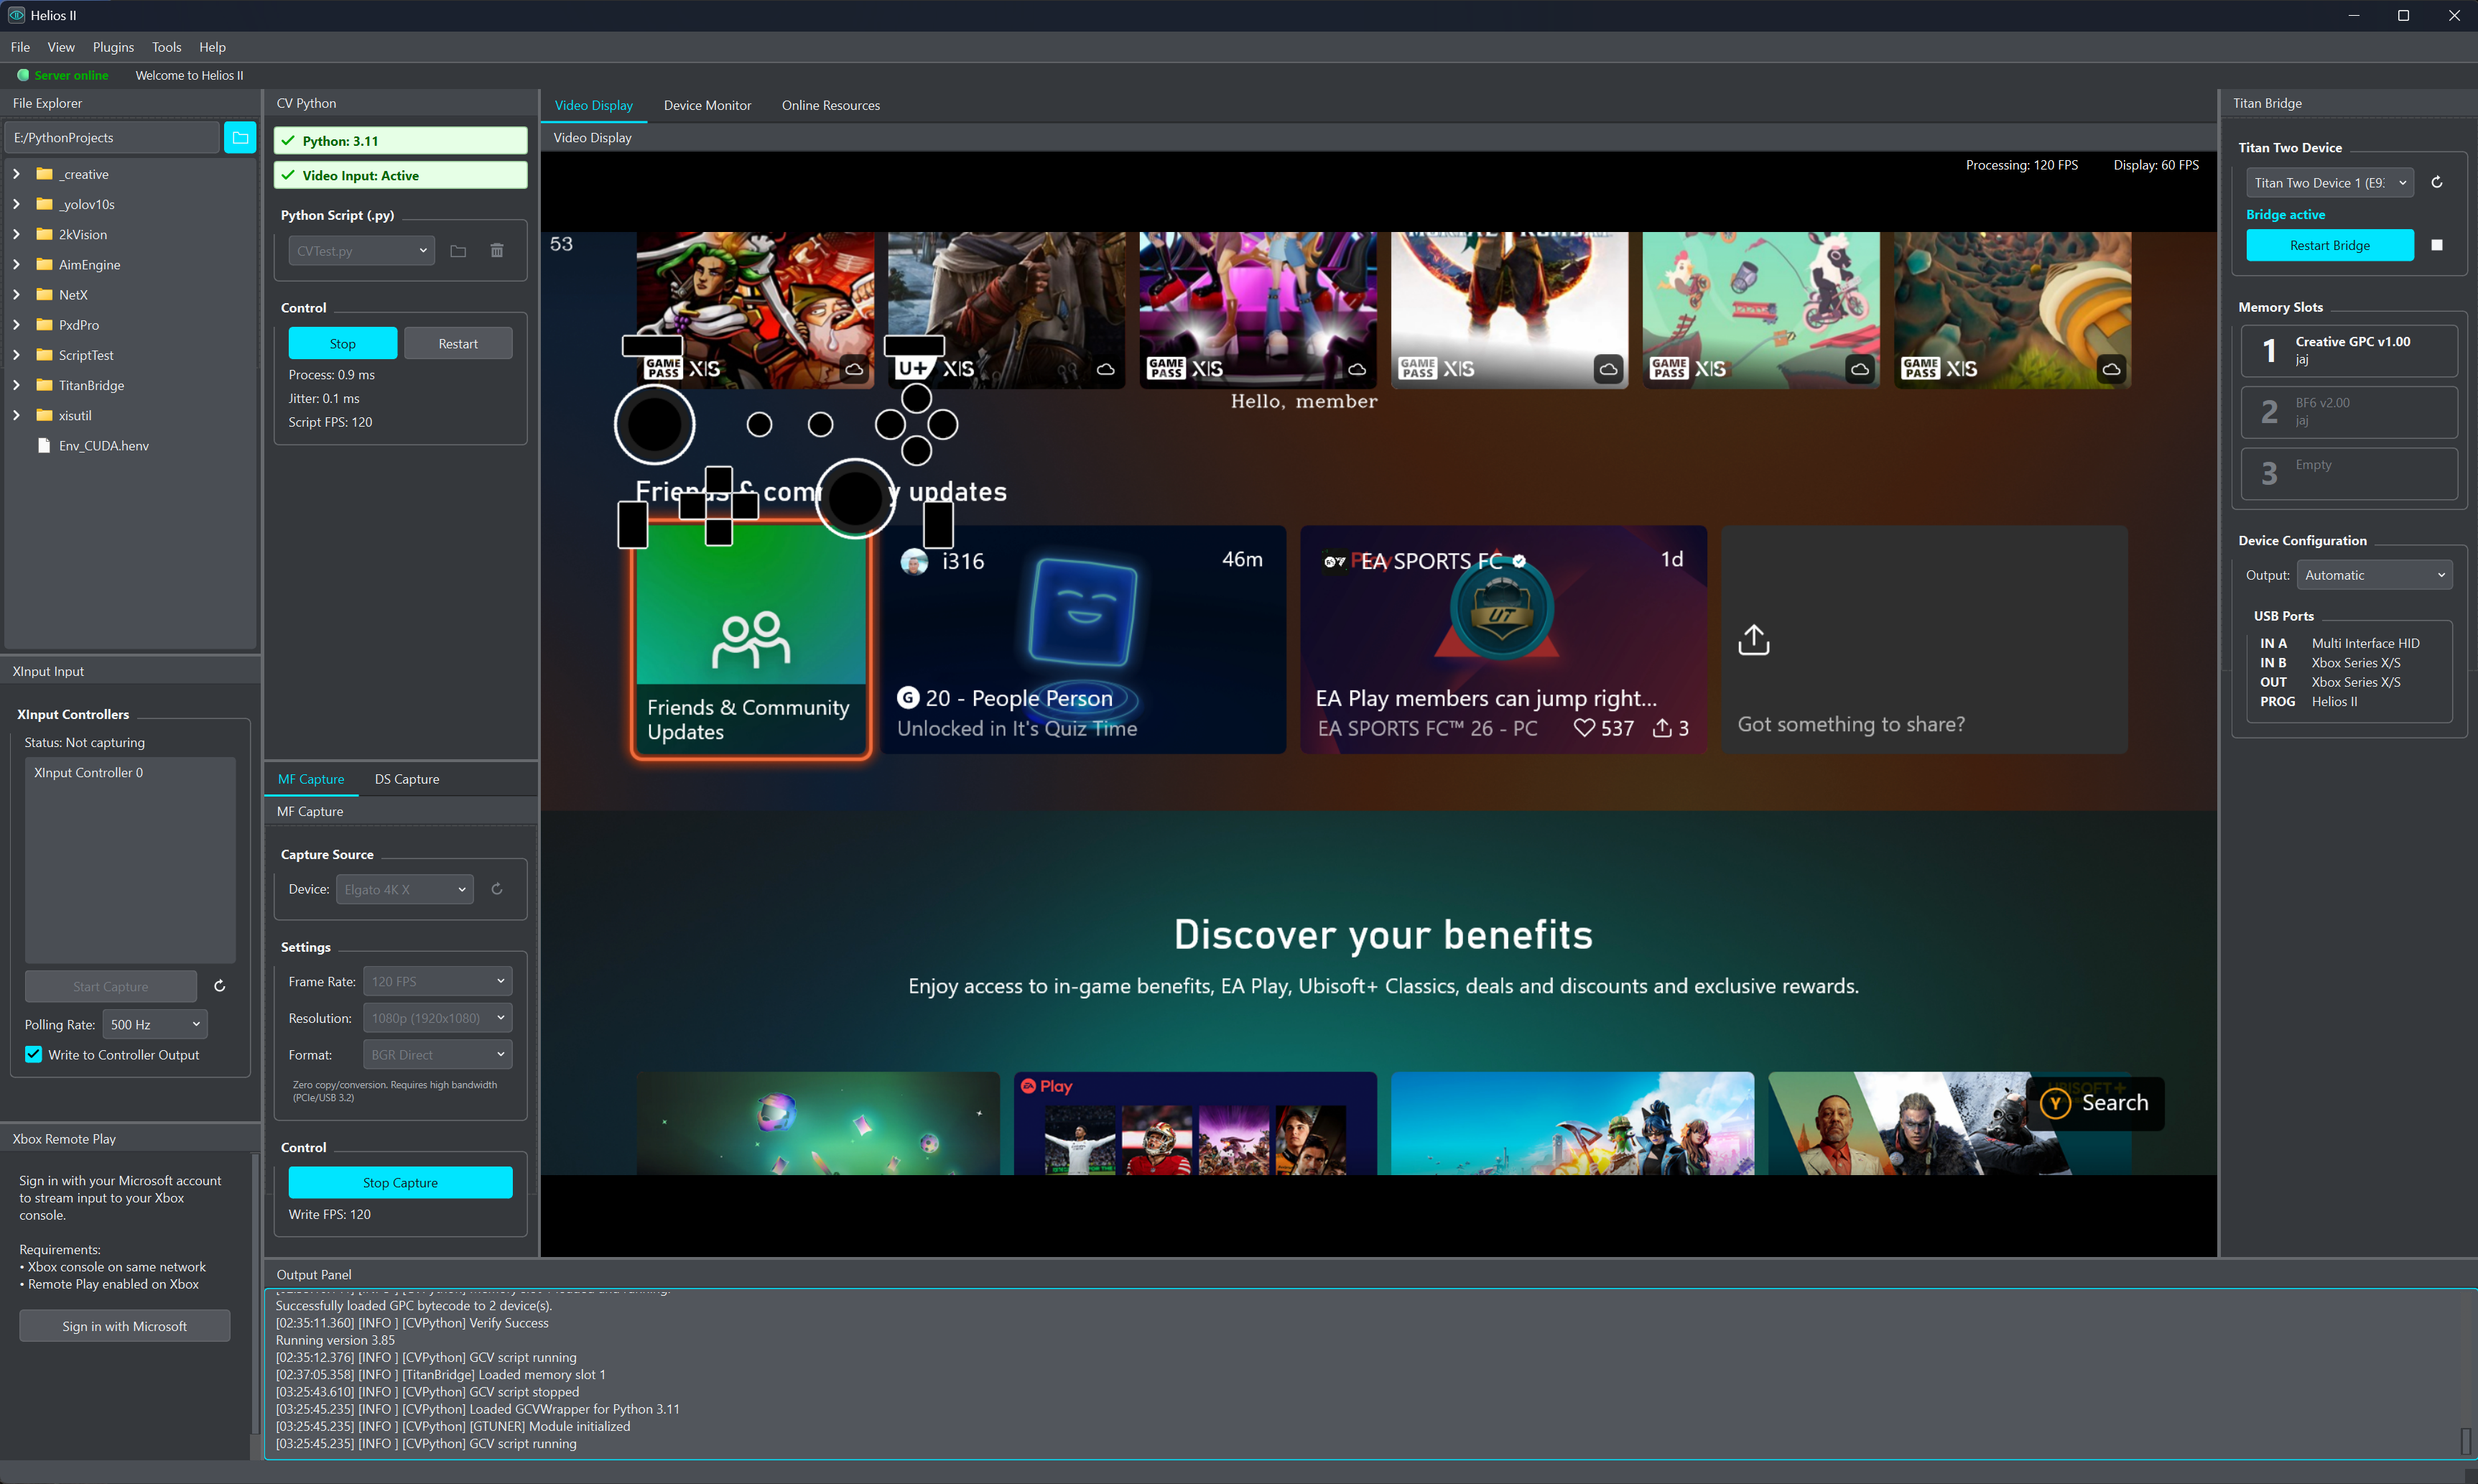Delete the selected CVTest.py script

pos(497,251)
